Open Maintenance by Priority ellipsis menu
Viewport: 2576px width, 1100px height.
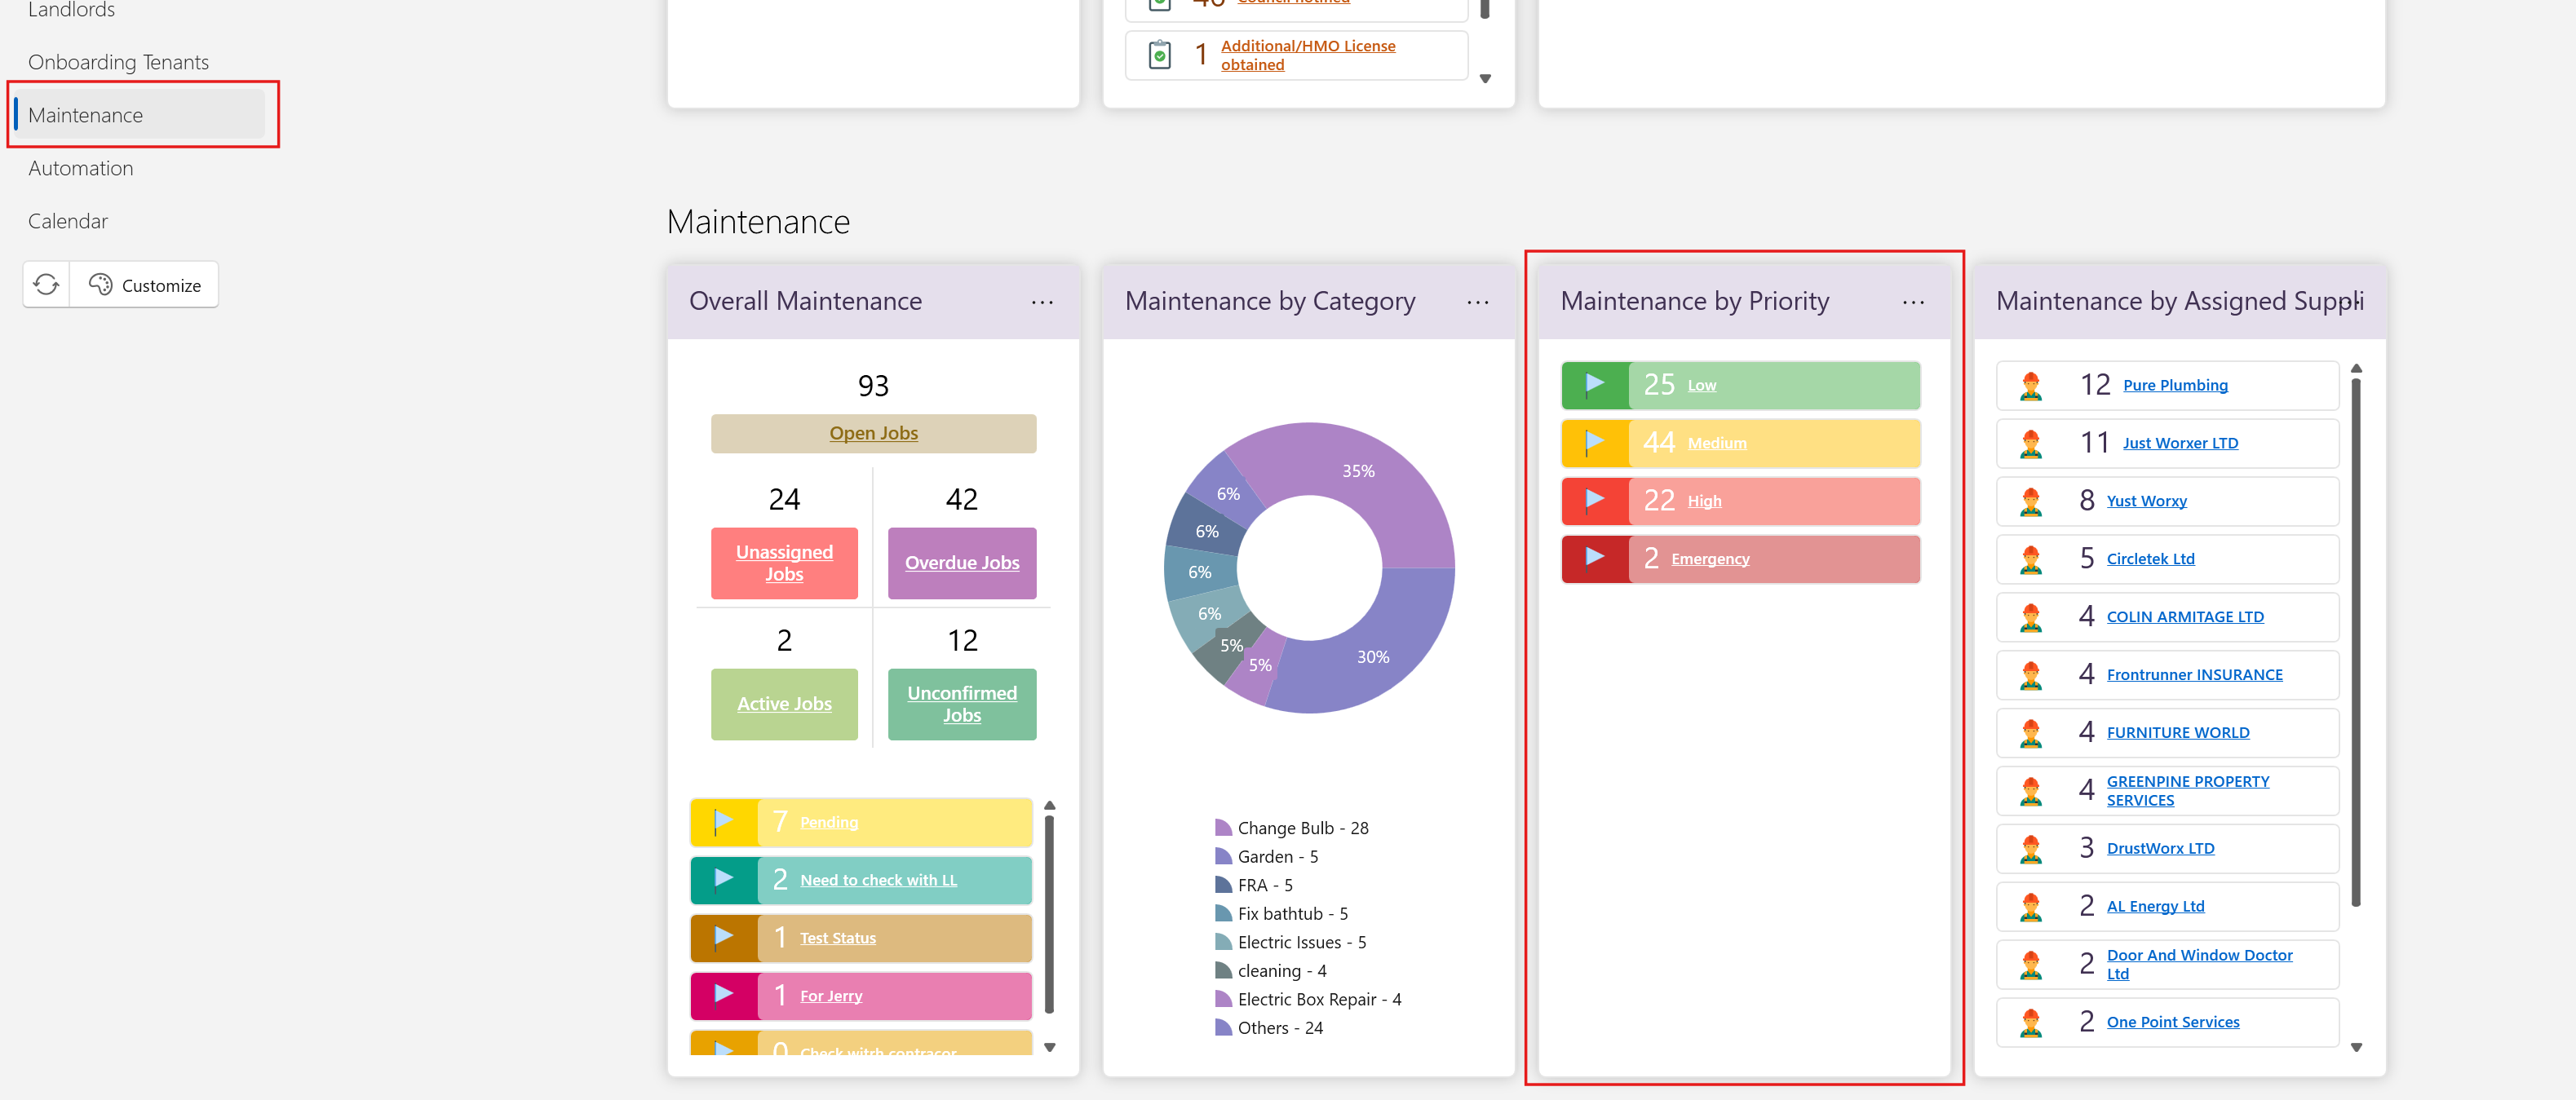pyautogui.click(x=1912, y=302)
